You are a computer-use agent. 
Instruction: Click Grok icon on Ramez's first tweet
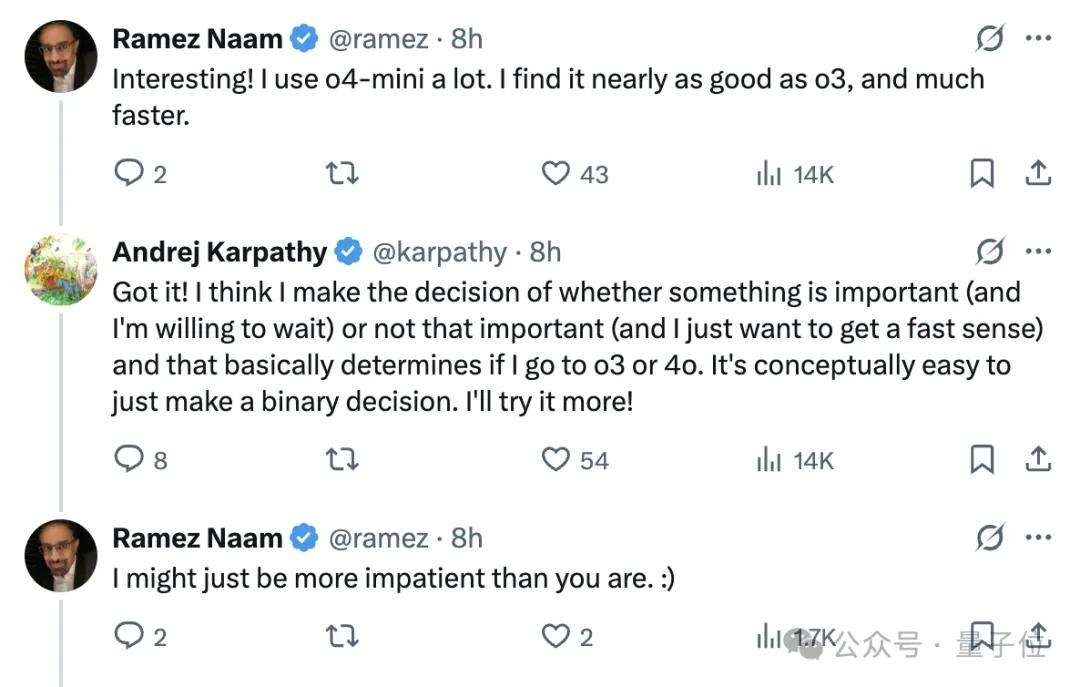(x=989, y=39)
